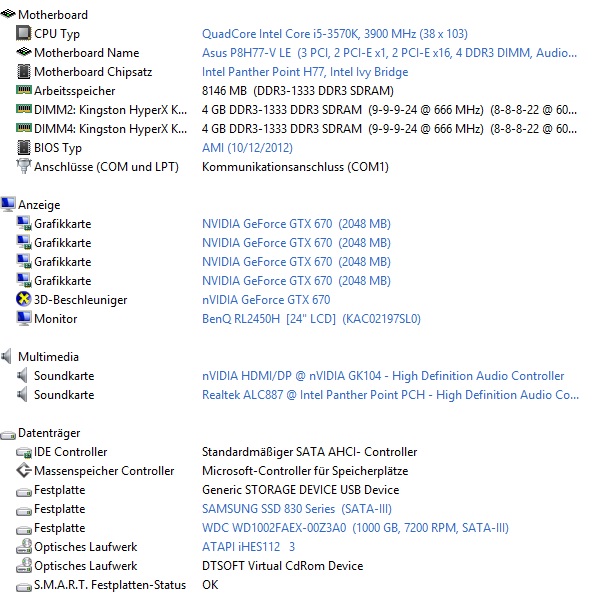
Task: Click the Motherboard section icon
Action: [8, 14]
